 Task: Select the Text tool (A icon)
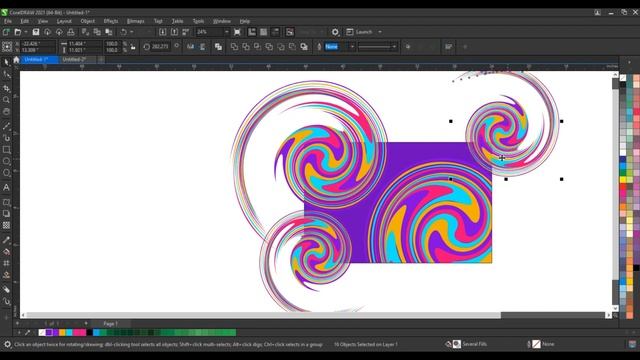(6, 188)
